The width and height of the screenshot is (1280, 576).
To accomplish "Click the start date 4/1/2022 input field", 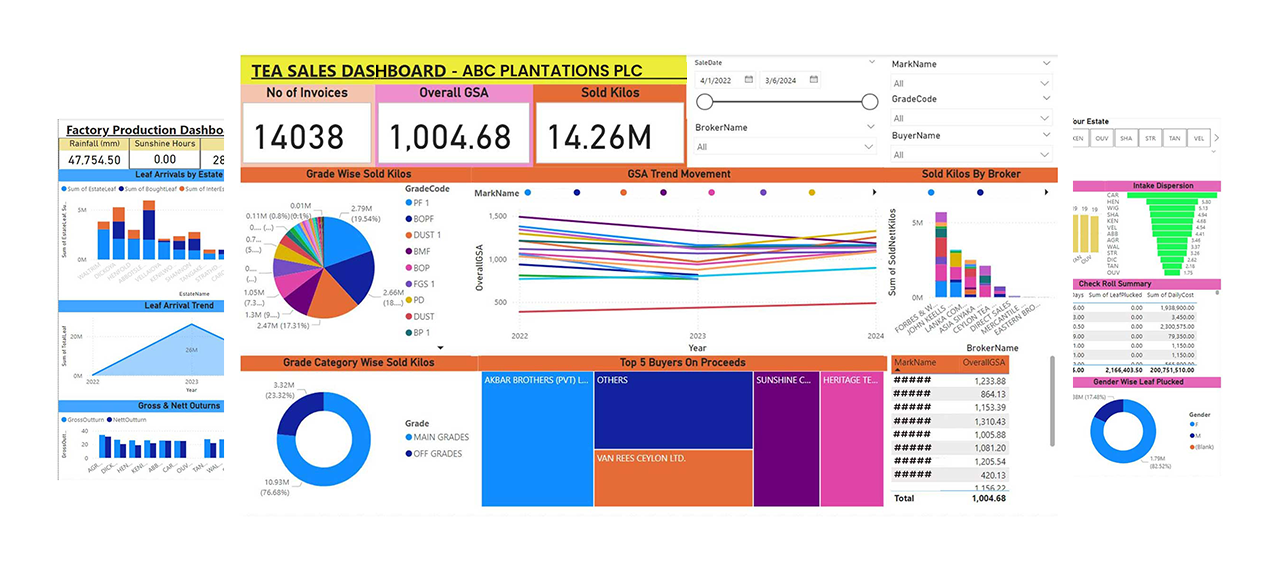I will (x=720, y=80).
